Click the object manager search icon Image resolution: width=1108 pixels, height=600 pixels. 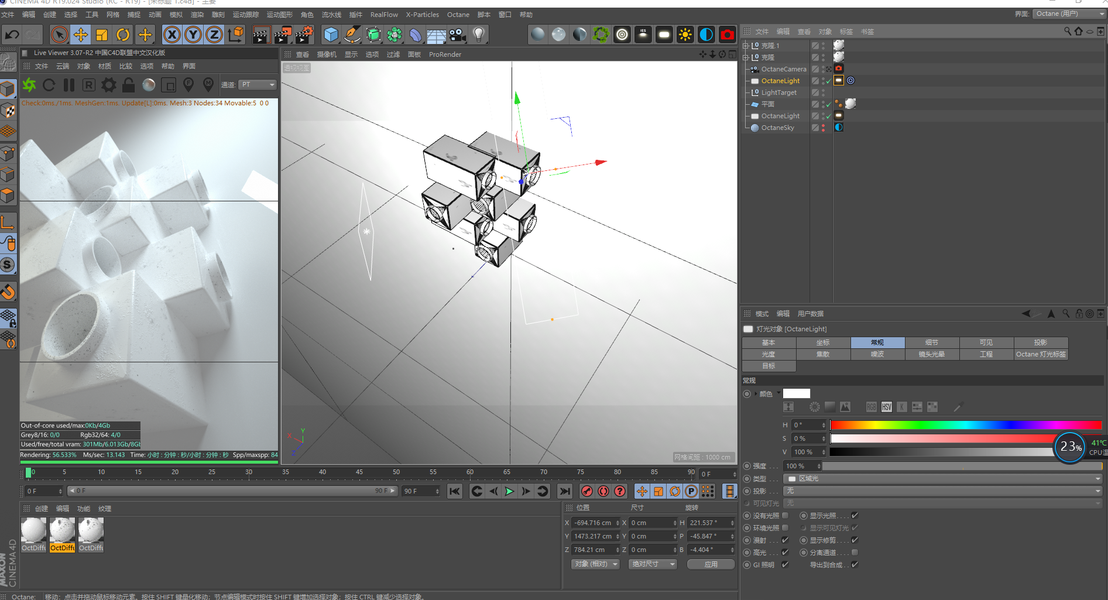(x=1067, y=31)
